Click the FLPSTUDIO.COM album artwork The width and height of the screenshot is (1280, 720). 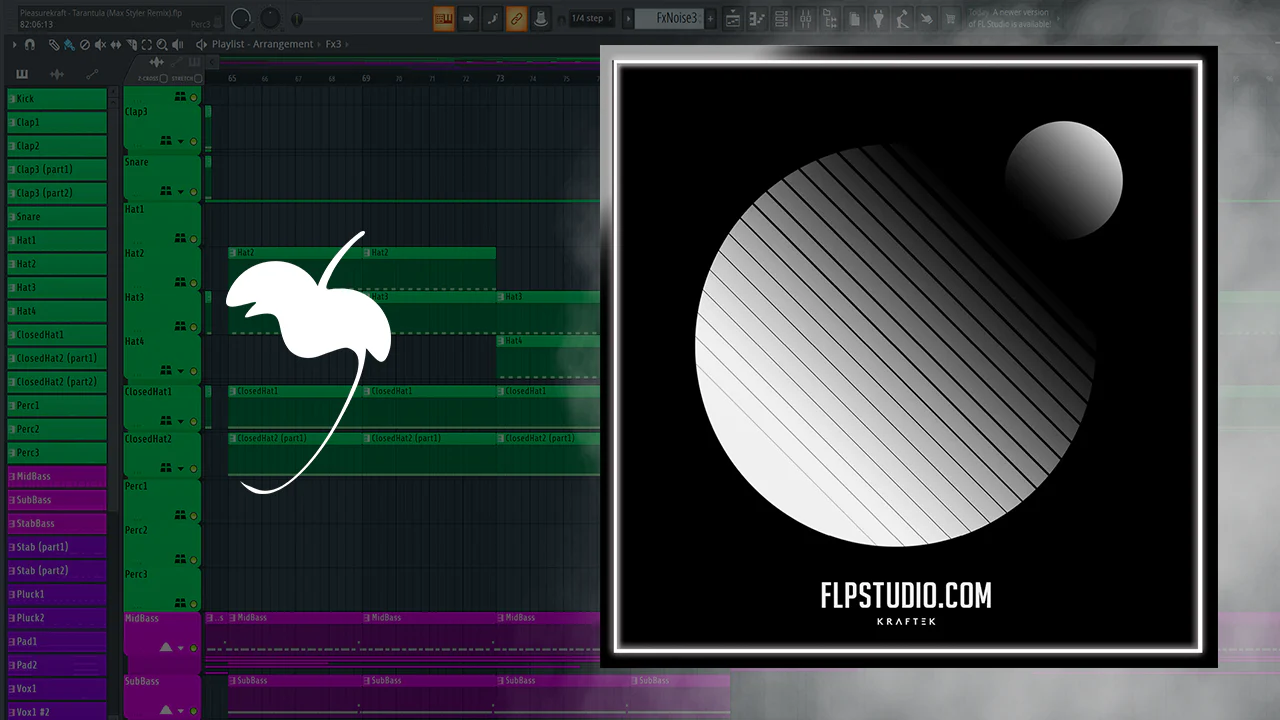tap(908, 356)
